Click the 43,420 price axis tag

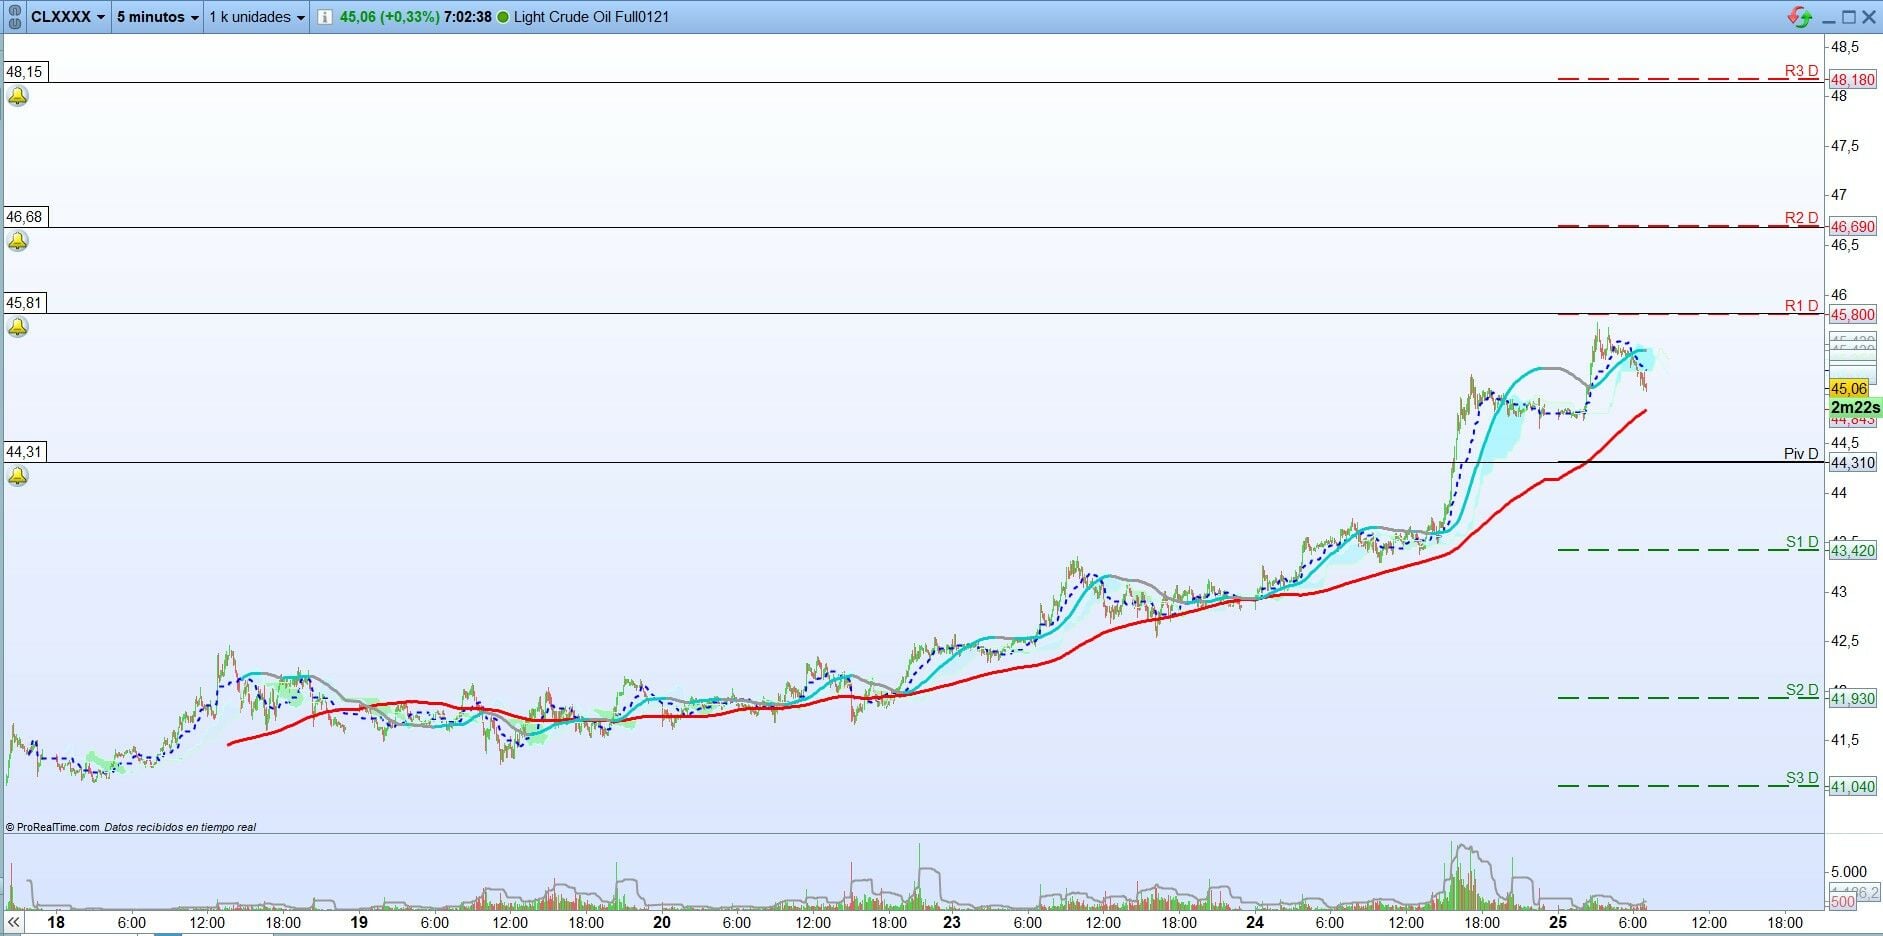(1853, 550)
